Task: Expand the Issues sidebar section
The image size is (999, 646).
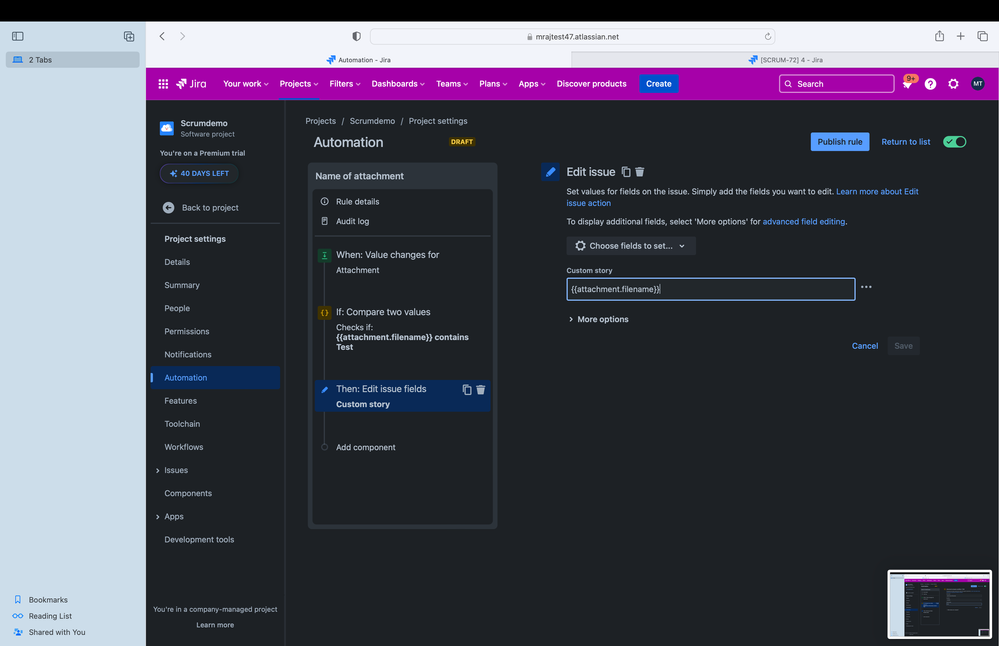Action: tap(176, 470)
